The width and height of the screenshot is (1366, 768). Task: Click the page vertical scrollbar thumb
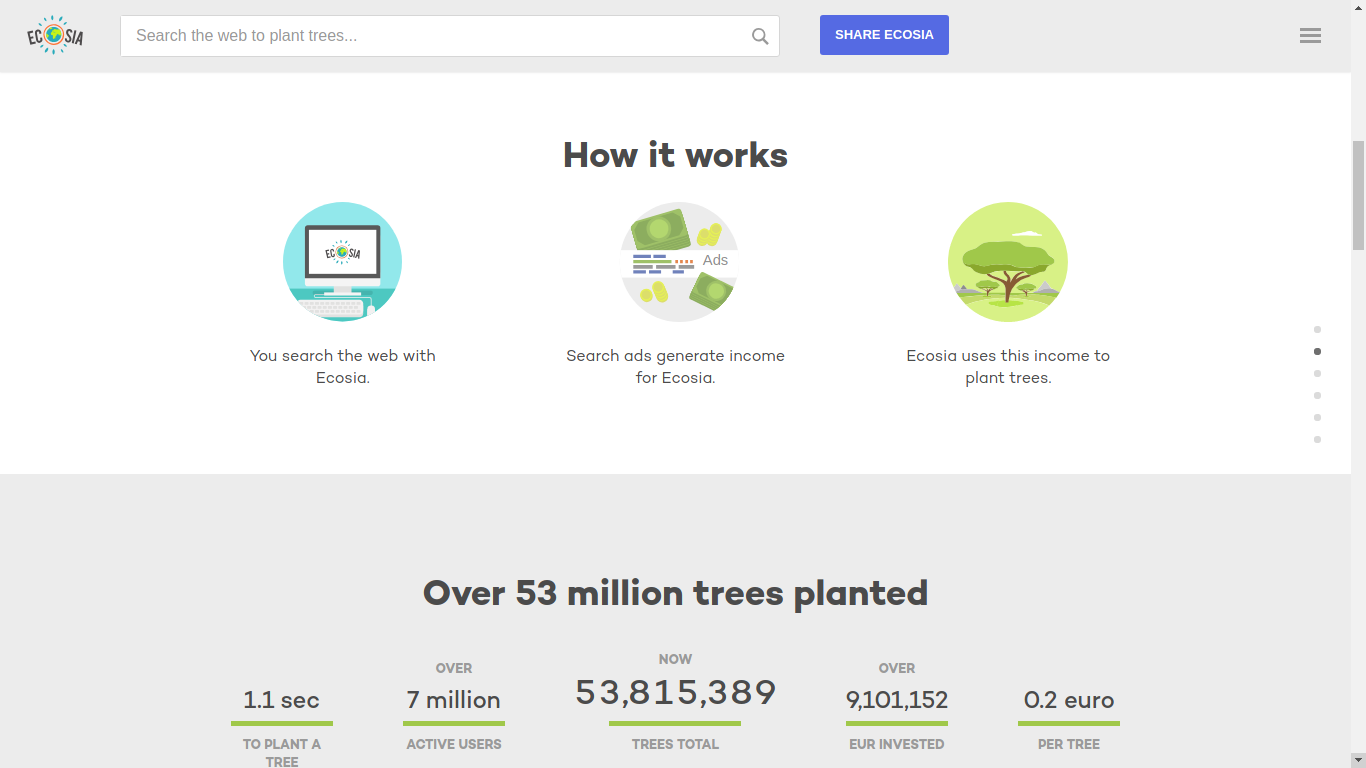[x=1358, y=195]
